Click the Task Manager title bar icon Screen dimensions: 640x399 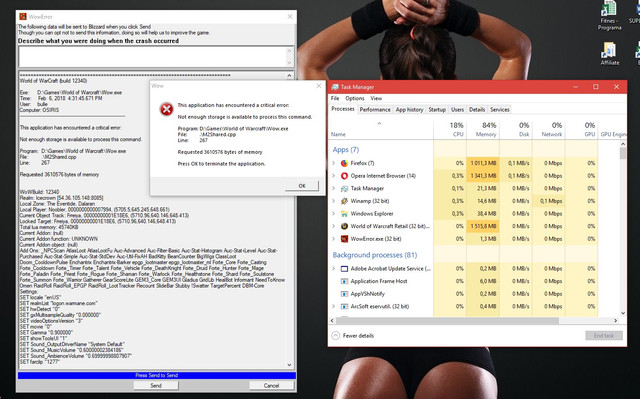(x=335, y=87)
